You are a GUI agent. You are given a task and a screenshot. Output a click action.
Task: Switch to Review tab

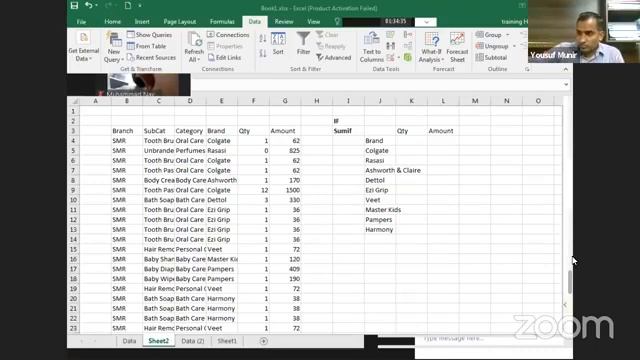284,22
